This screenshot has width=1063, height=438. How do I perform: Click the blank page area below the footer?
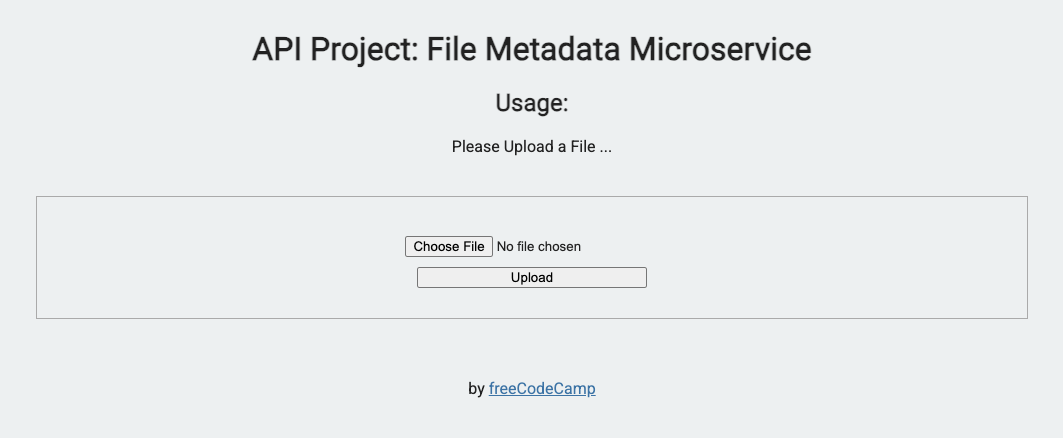click(x=532, y=422)
